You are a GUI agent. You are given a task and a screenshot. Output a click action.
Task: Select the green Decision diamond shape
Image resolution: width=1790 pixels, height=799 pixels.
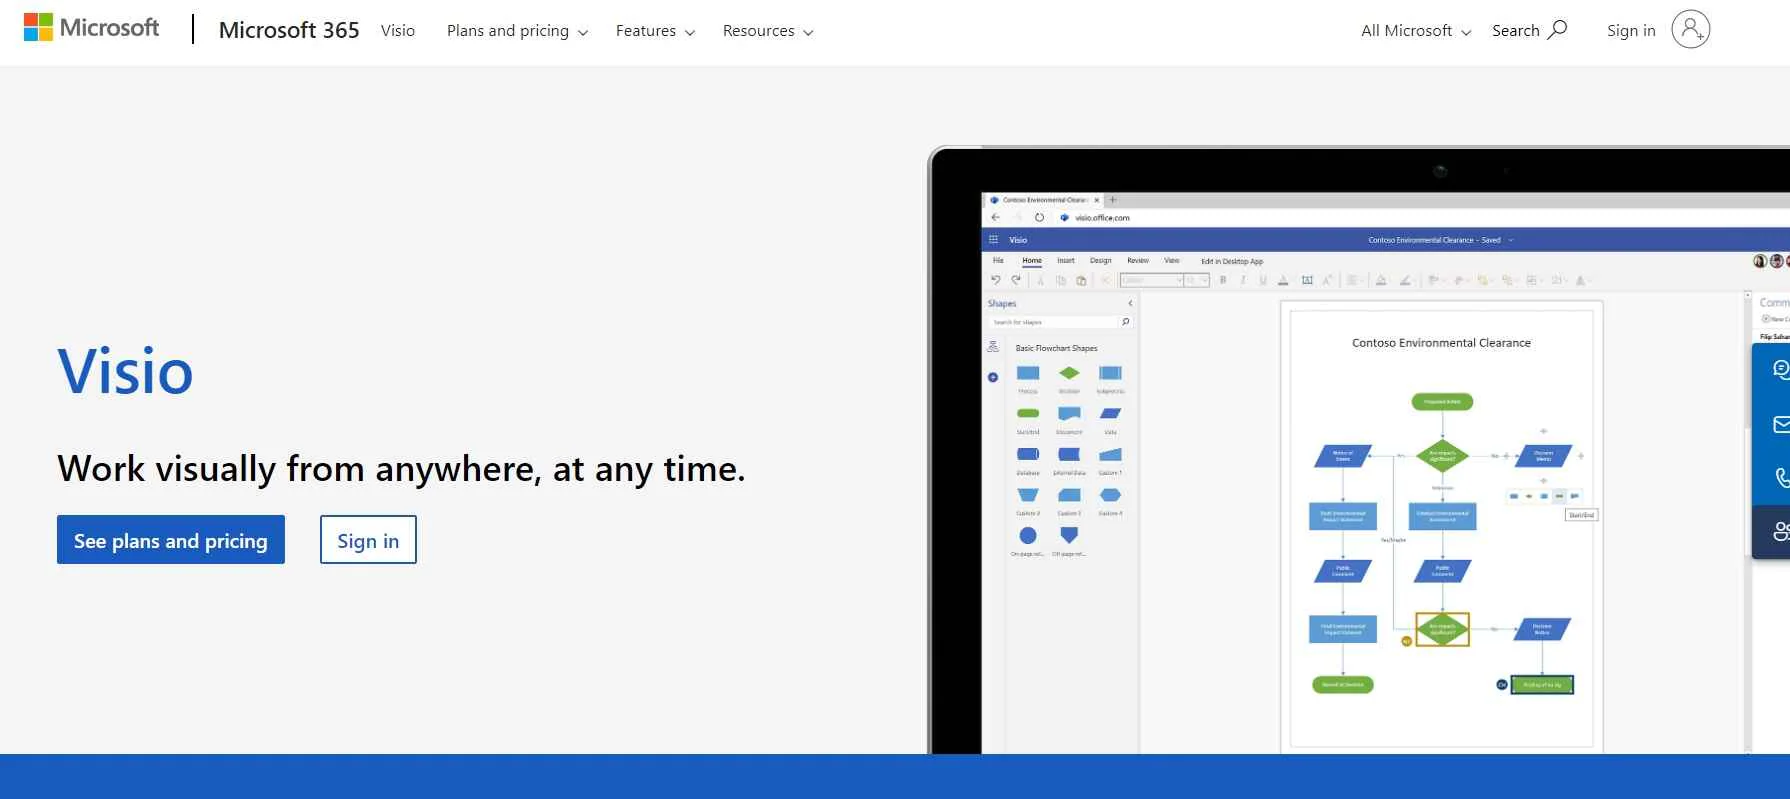pyautogui.click(x=1069, y=373)
